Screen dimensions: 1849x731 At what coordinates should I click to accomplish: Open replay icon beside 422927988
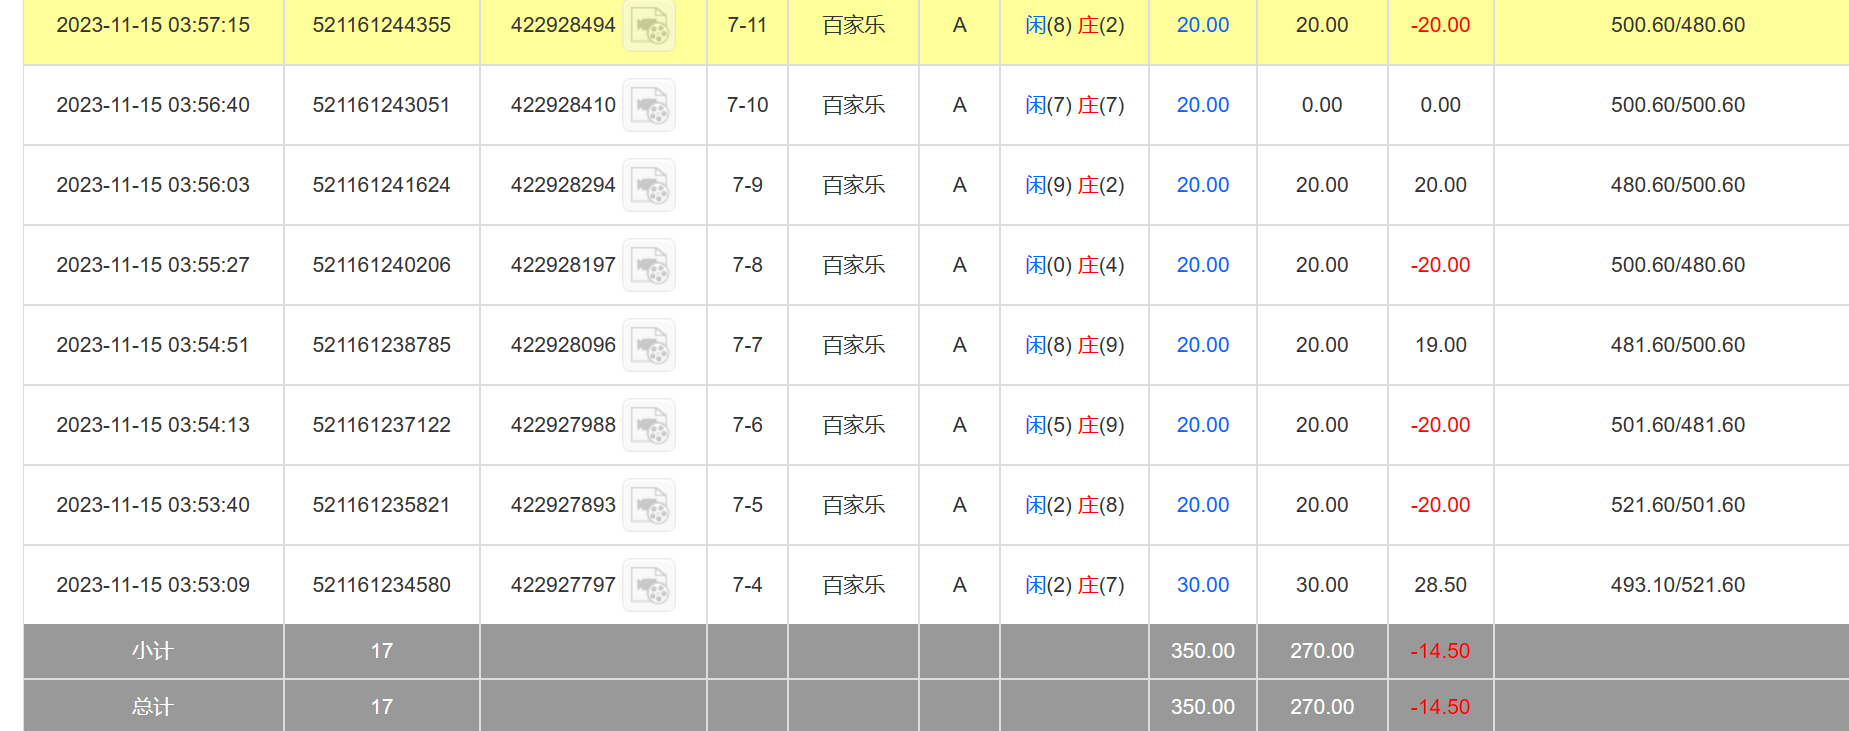[649, 425]
